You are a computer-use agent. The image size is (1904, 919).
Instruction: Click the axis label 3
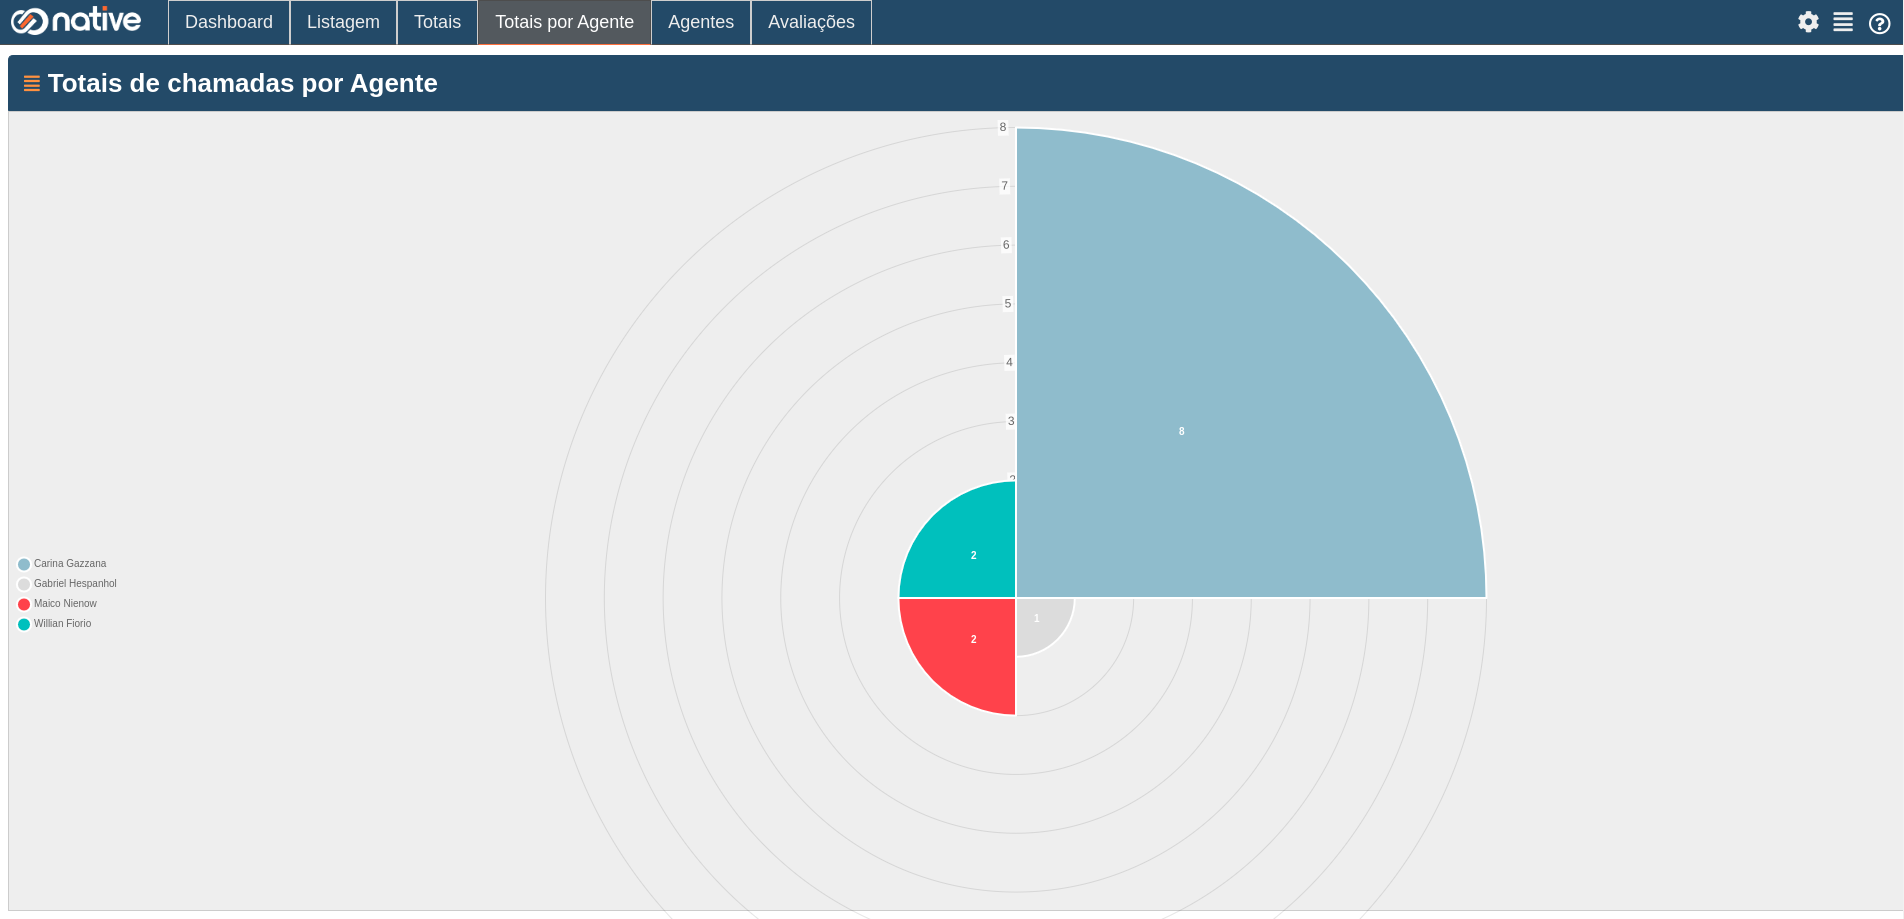[x=1011, y=421]
